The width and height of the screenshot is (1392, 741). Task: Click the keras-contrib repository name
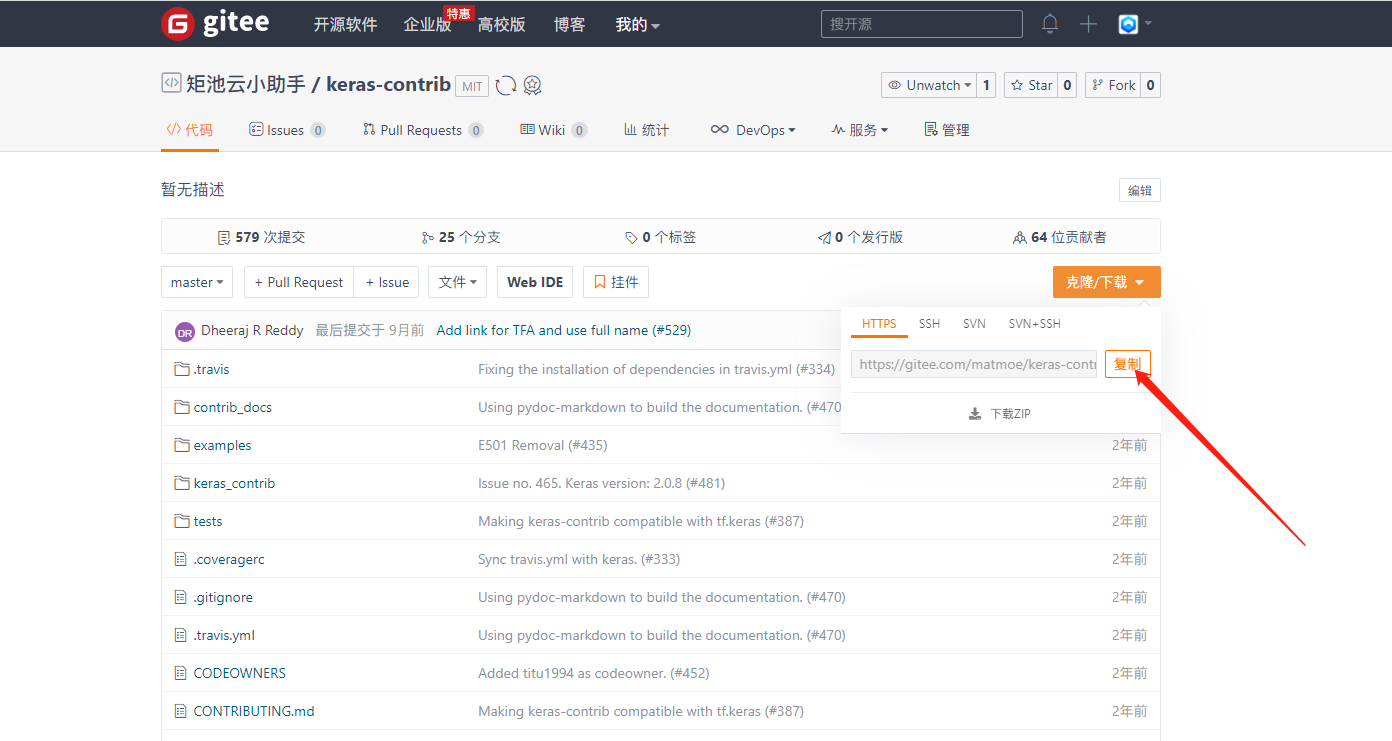point(388,84)
